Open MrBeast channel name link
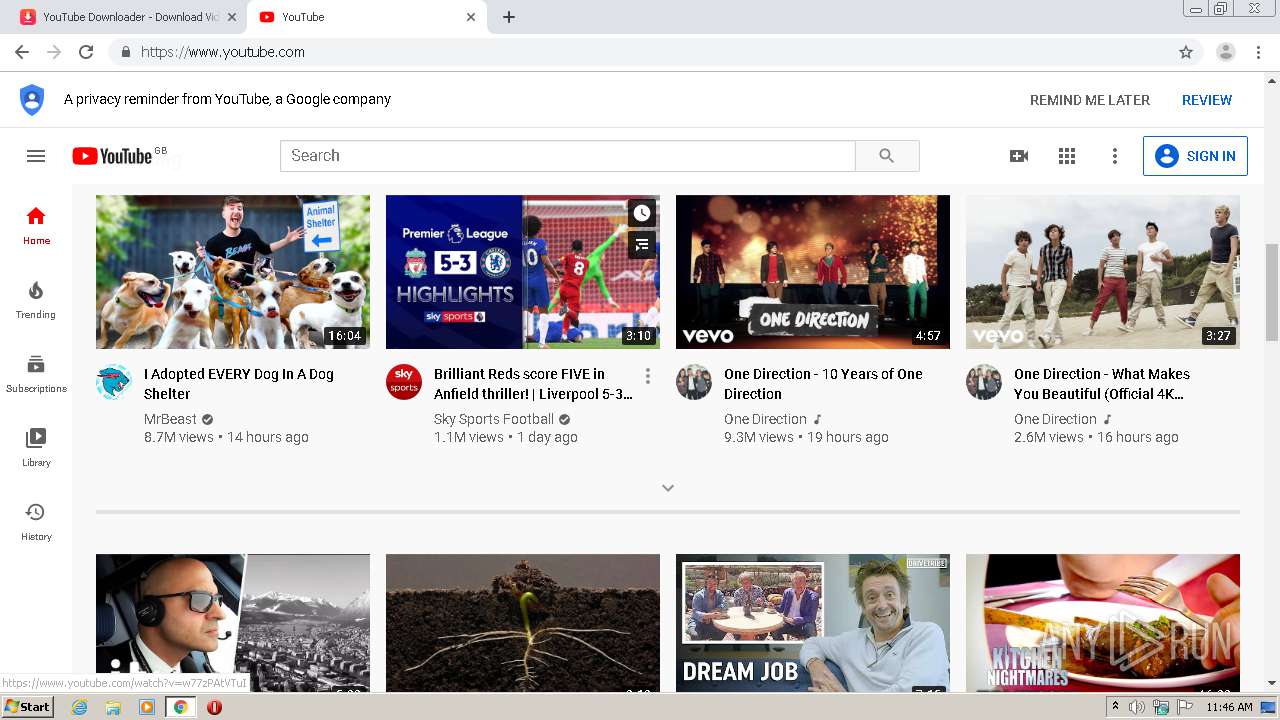This screenshot has width=1280, height=720. point(170,419)
